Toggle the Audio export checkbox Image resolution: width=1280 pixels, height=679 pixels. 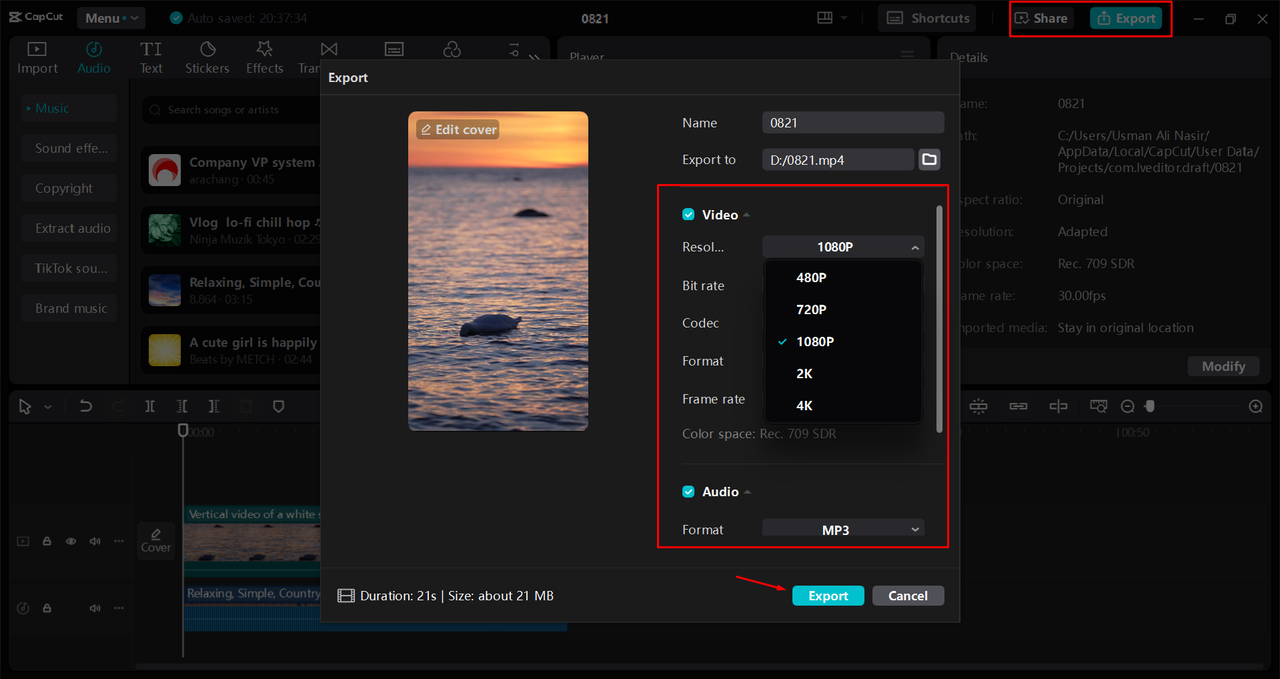coord(688,492)
